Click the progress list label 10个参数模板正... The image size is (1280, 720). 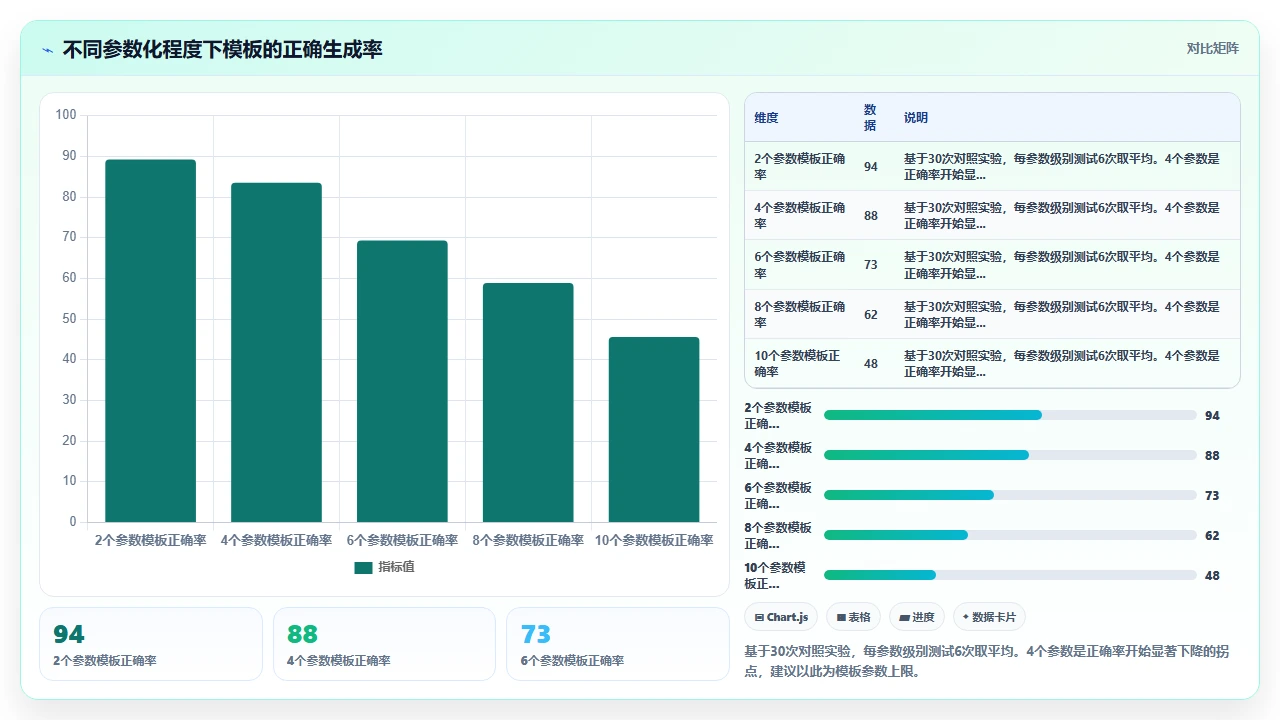coord(778,575)
